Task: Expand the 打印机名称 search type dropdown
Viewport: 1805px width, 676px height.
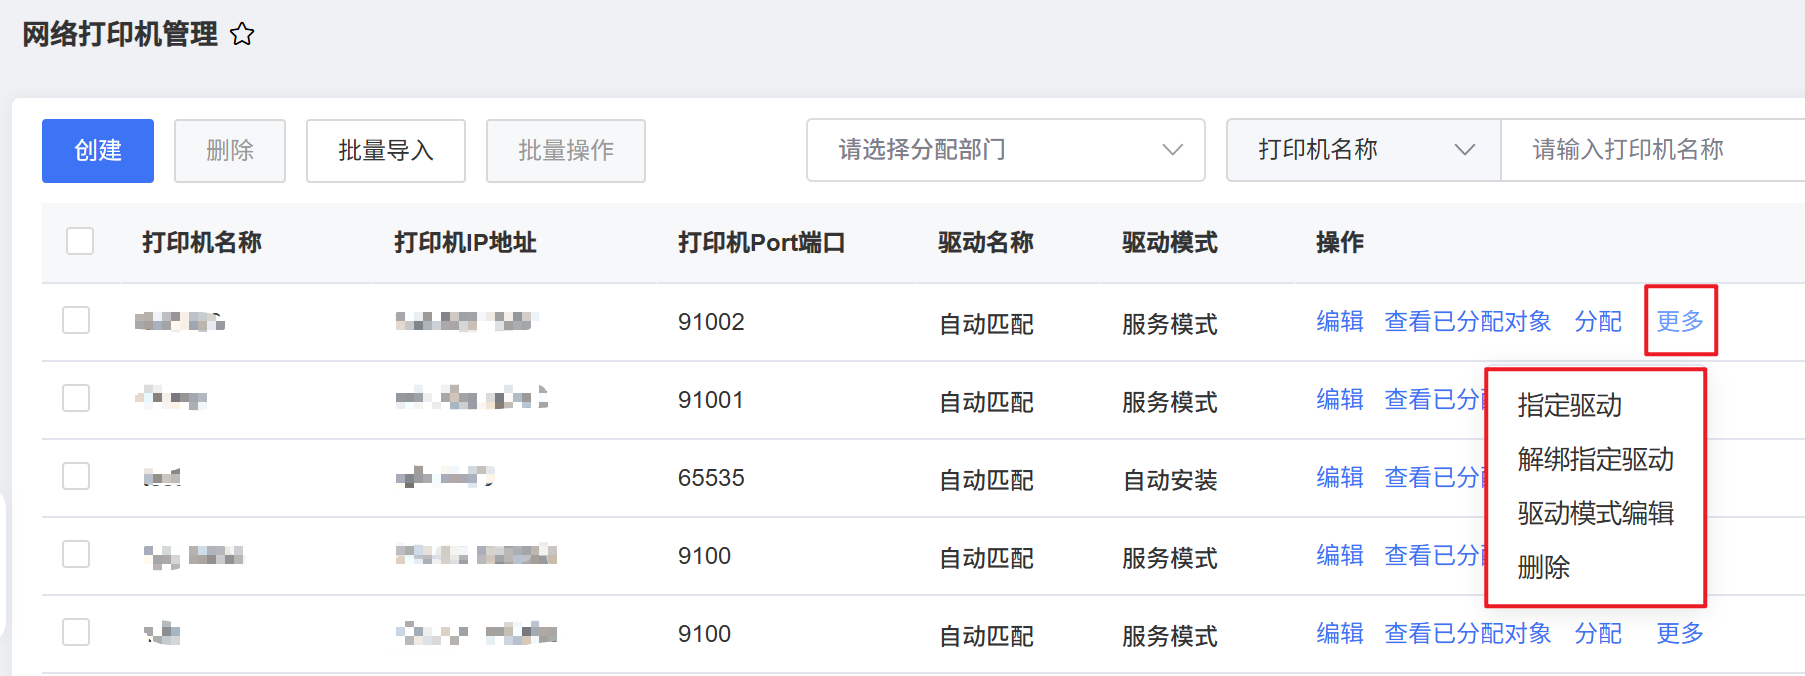Action: [1363, 150]
